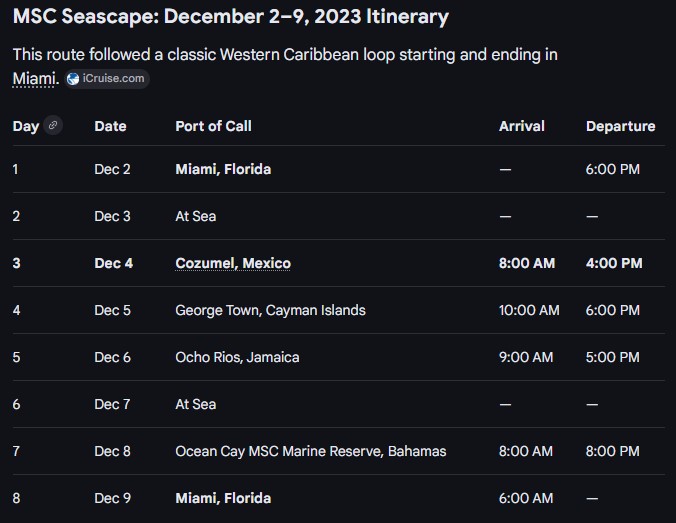Select the 5:00 PM departure for Ocho Rios
This screenshot has width=676, height=523.
coord(613,357)
